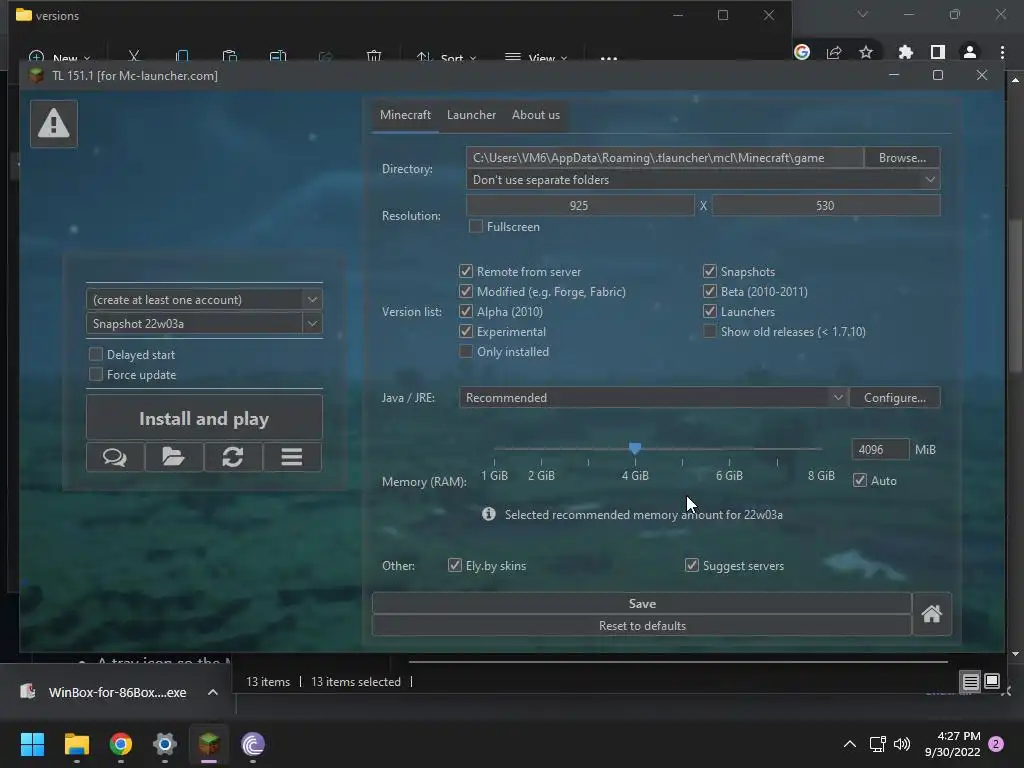The width and height of the screenshot is (1024, 768).
Task: Enable the Force update checkbox
Action: coord(96,374)
